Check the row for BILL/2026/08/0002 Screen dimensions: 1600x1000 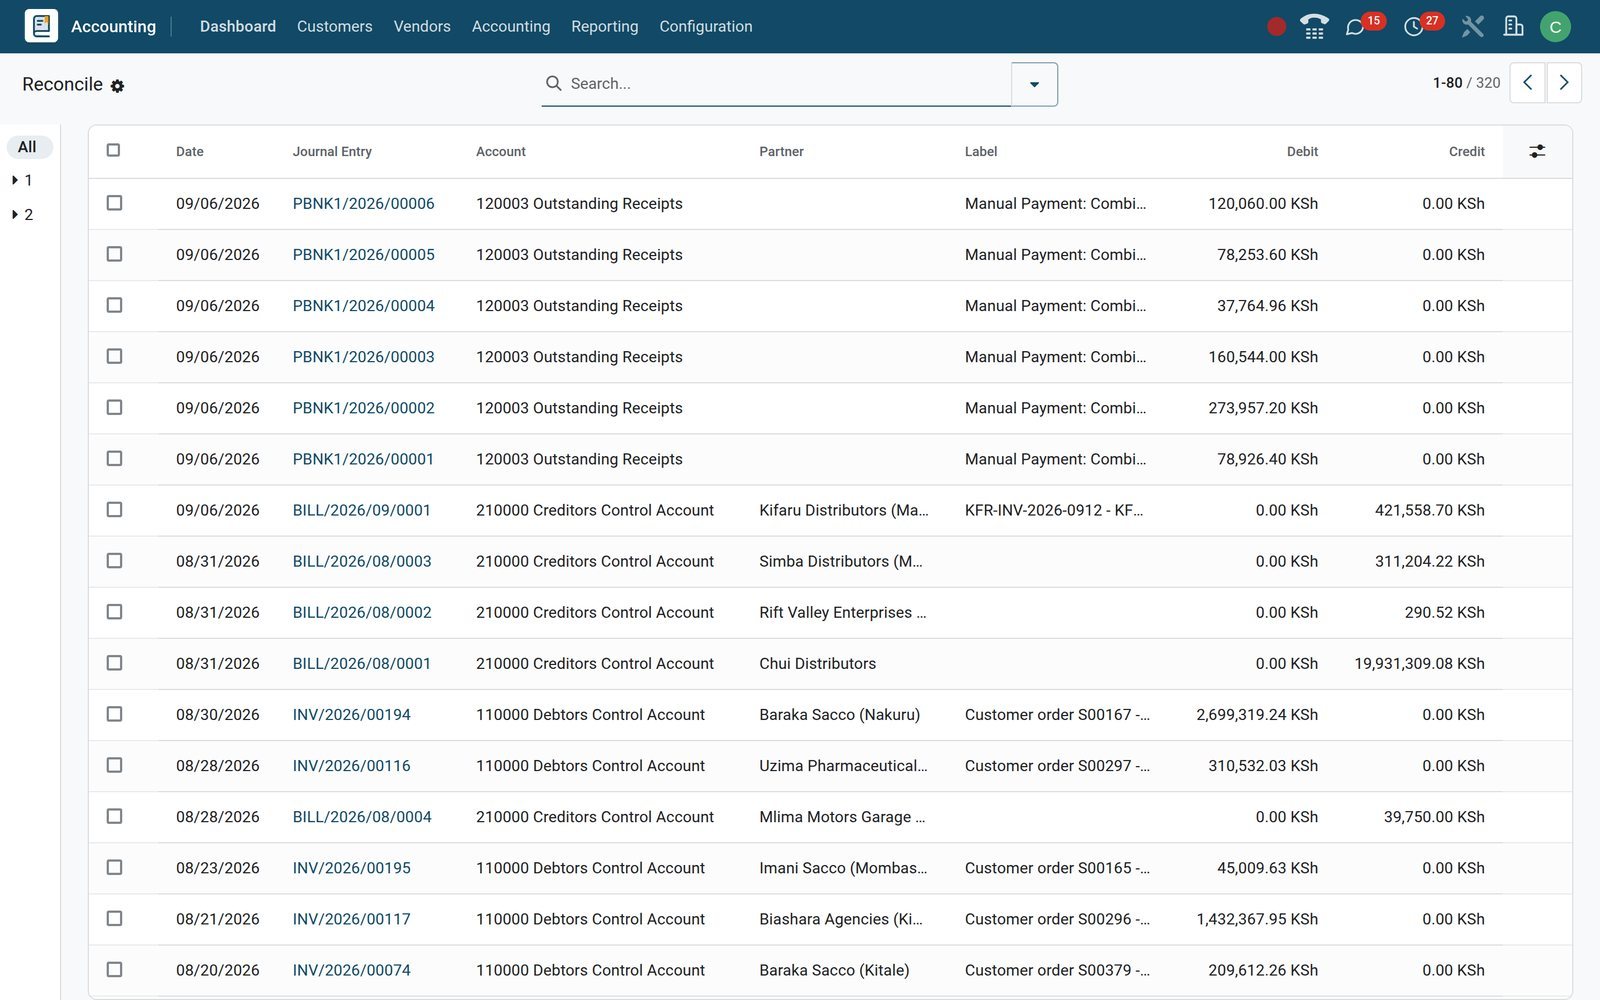[114, 611]
